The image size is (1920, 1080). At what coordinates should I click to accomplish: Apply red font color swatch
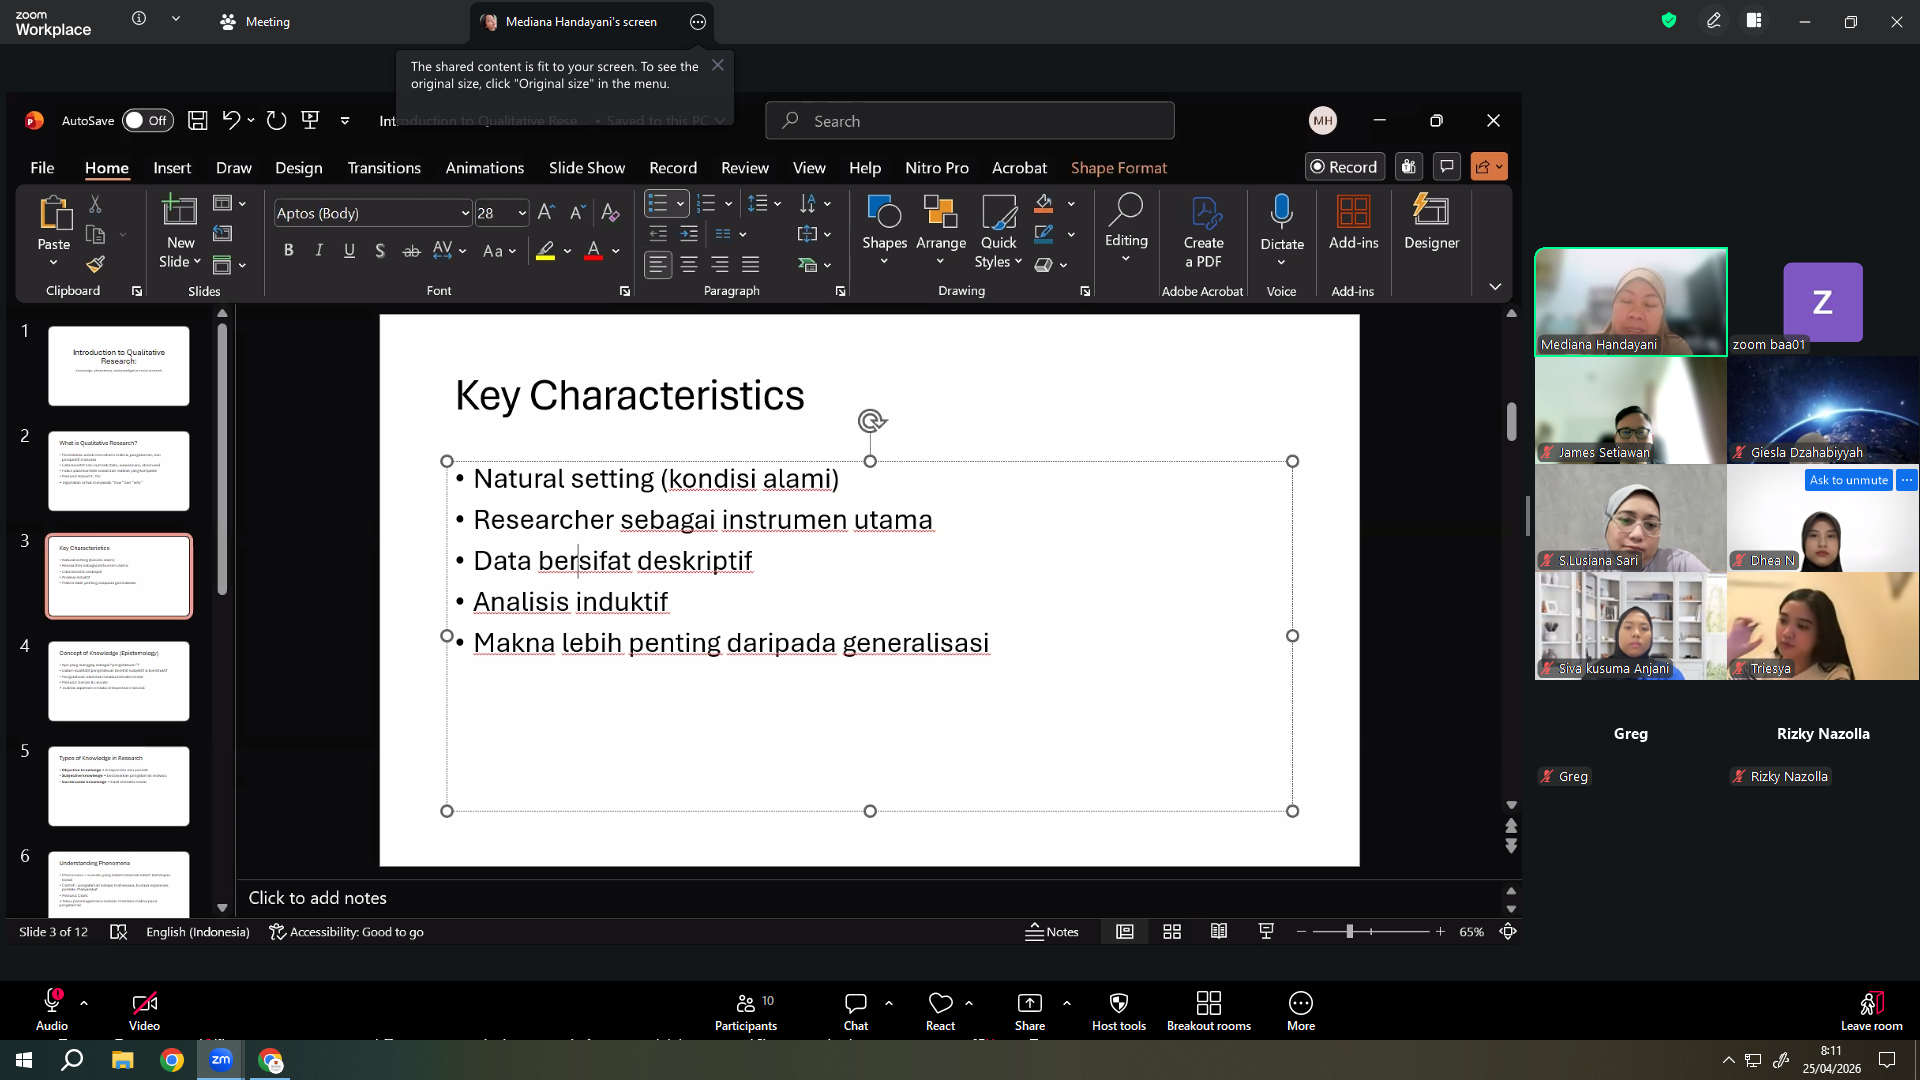(x=593, y=251)
